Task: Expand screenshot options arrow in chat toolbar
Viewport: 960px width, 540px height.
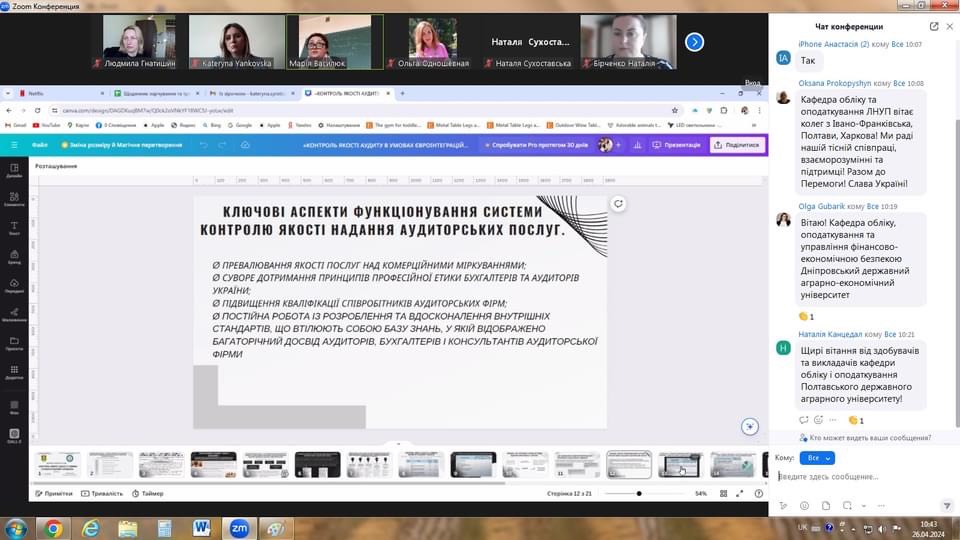Action: click(x=863, y=506)
